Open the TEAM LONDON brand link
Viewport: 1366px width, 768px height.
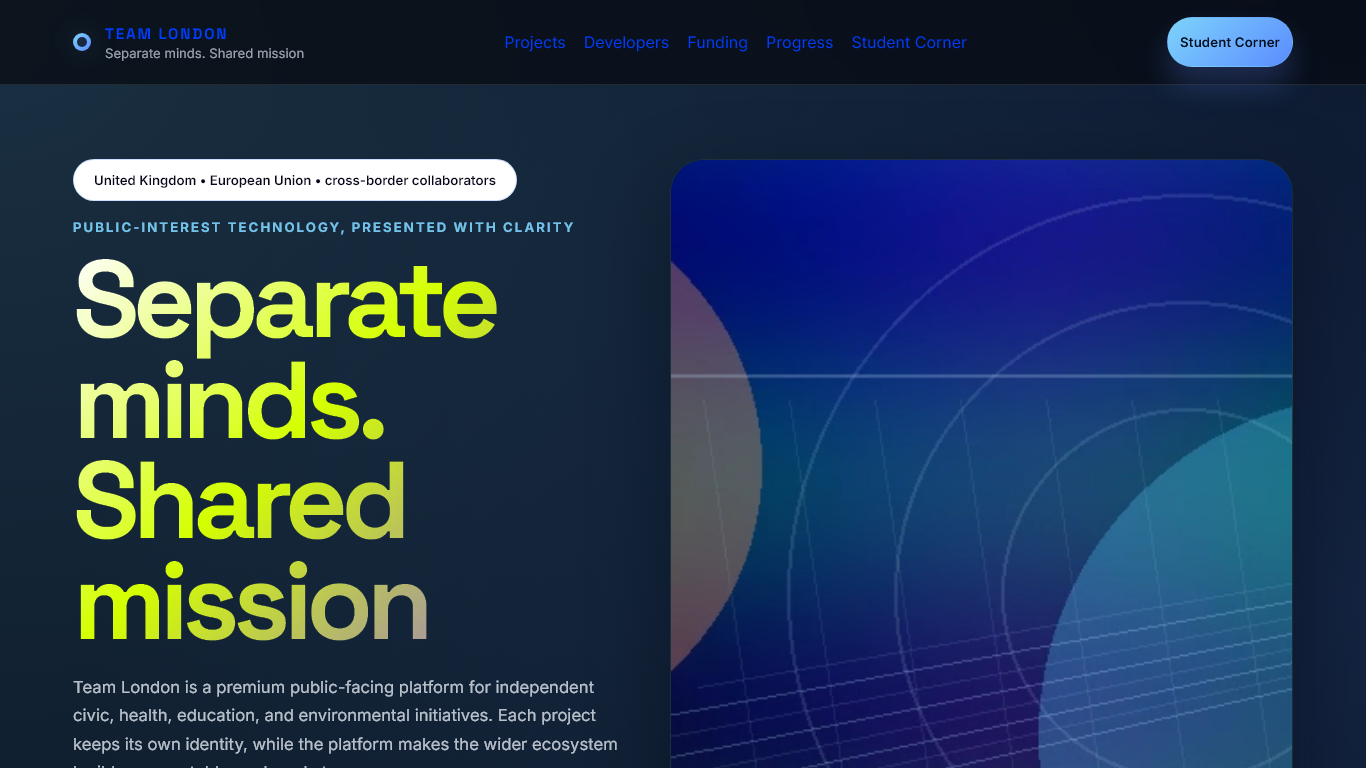(x=166, y=34)
